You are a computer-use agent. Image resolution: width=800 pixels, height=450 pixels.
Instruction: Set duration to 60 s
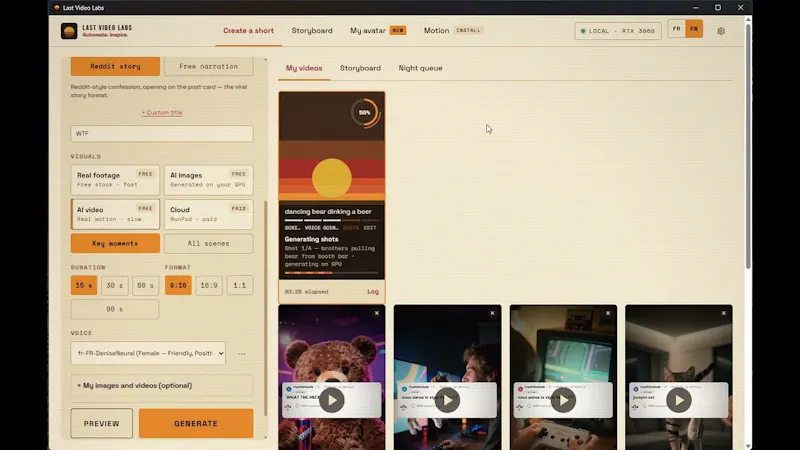click(145, 285)
